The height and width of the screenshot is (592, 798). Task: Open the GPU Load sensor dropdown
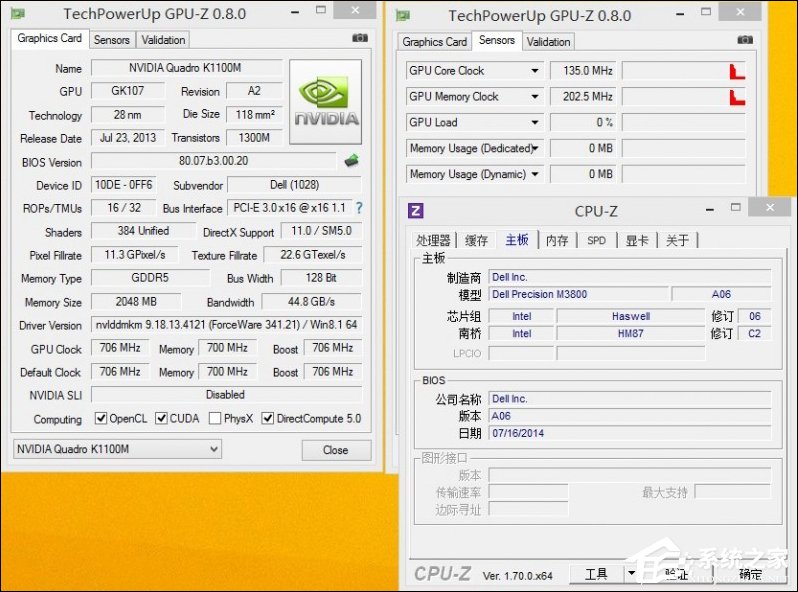pyautogui.click(x=535, y=123)
